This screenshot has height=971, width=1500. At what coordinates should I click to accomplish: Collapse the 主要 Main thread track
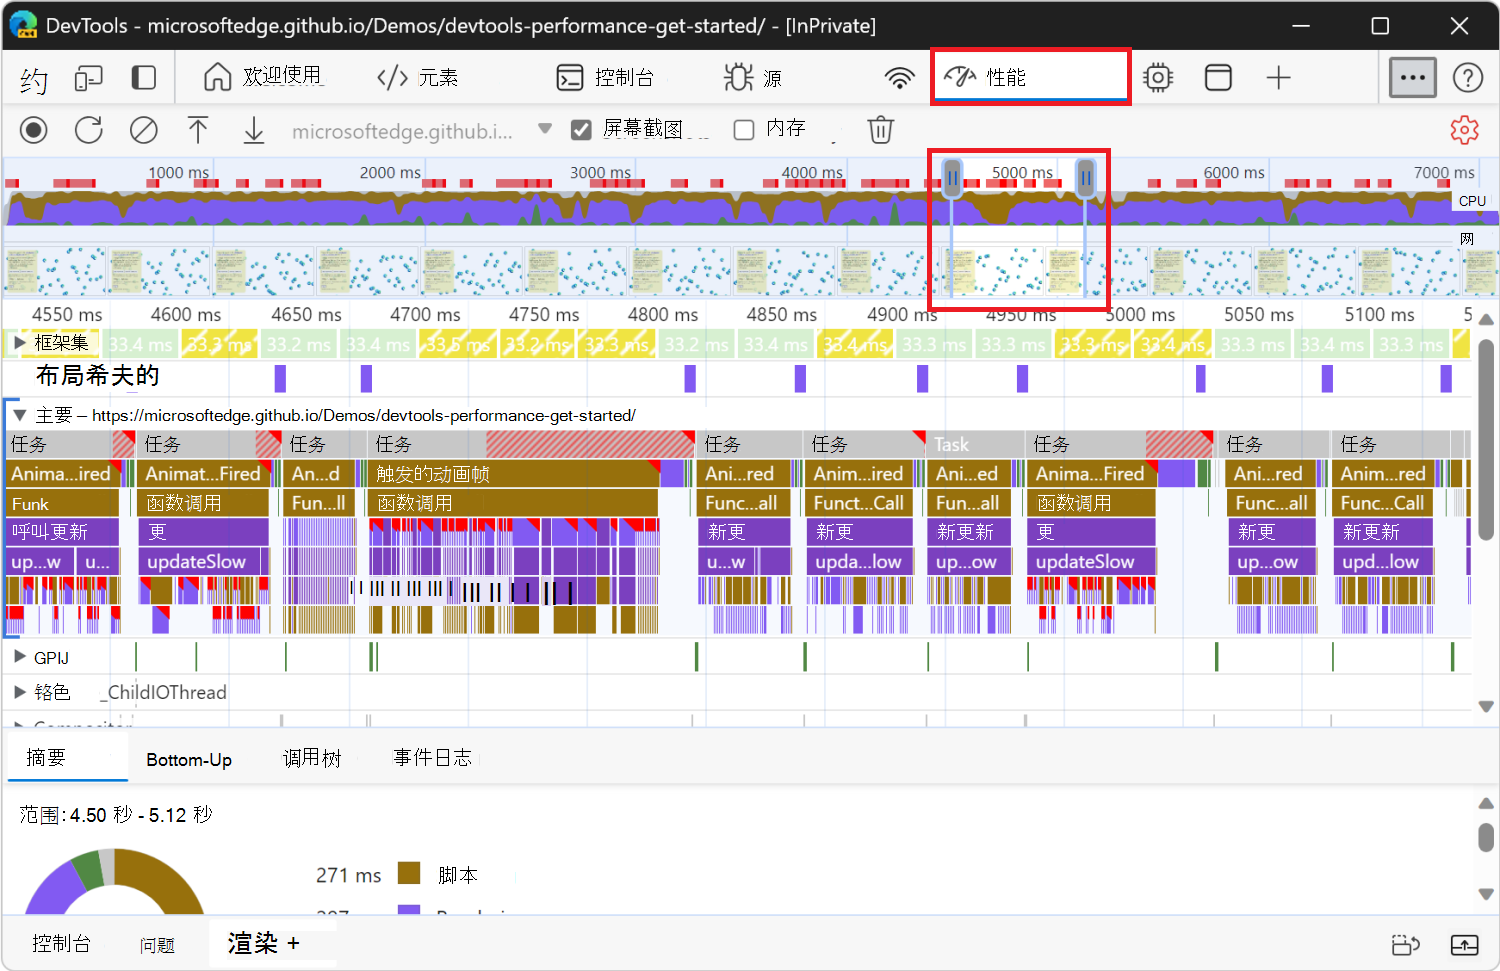point(19,415)
